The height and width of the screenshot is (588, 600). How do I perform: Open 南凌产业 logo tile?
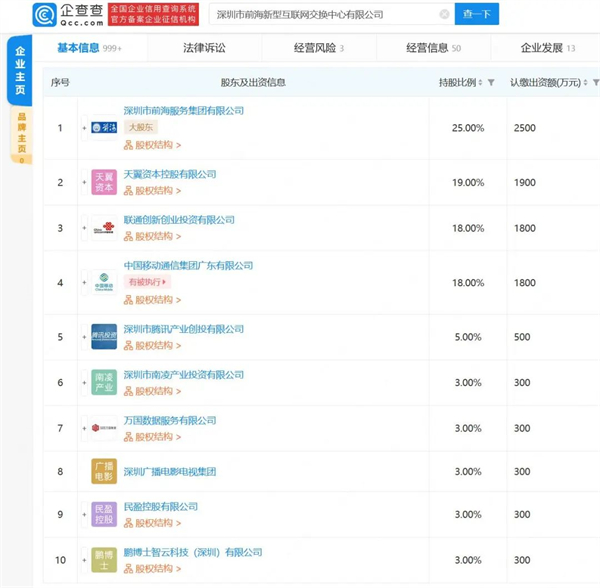104,382
